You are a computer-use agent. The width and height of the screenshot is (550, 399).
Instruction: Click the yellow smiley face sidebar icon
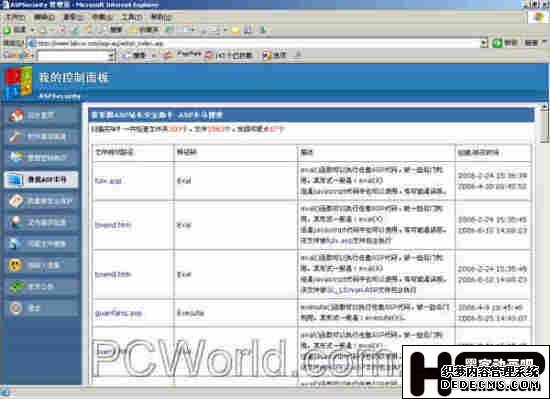pos(15,265)
